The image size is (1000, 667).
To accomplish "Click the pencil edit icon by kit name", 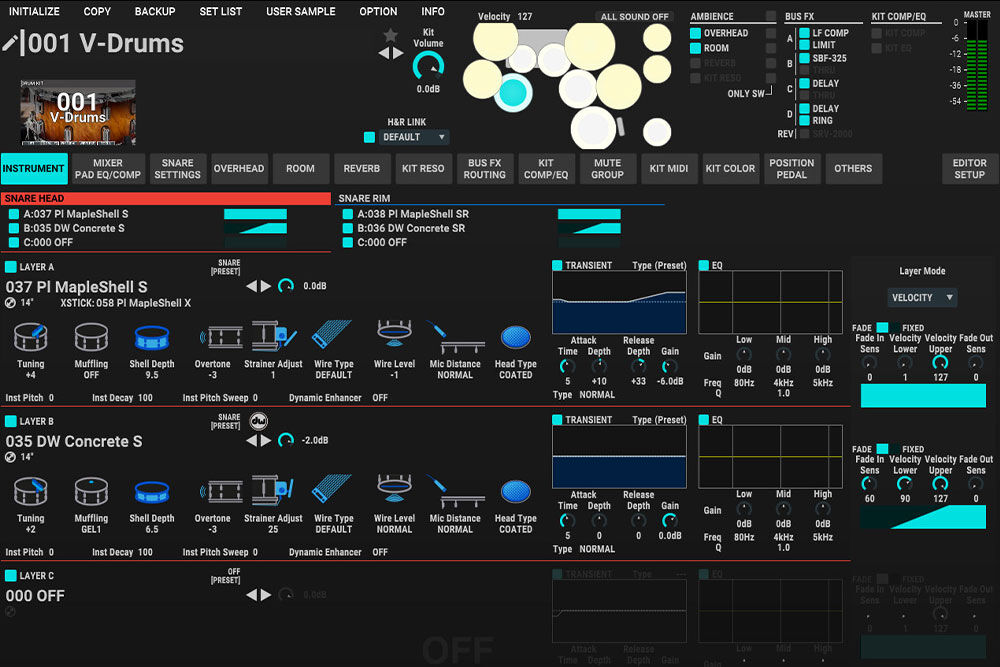I will pyautogui.click(x=11, y=43).
